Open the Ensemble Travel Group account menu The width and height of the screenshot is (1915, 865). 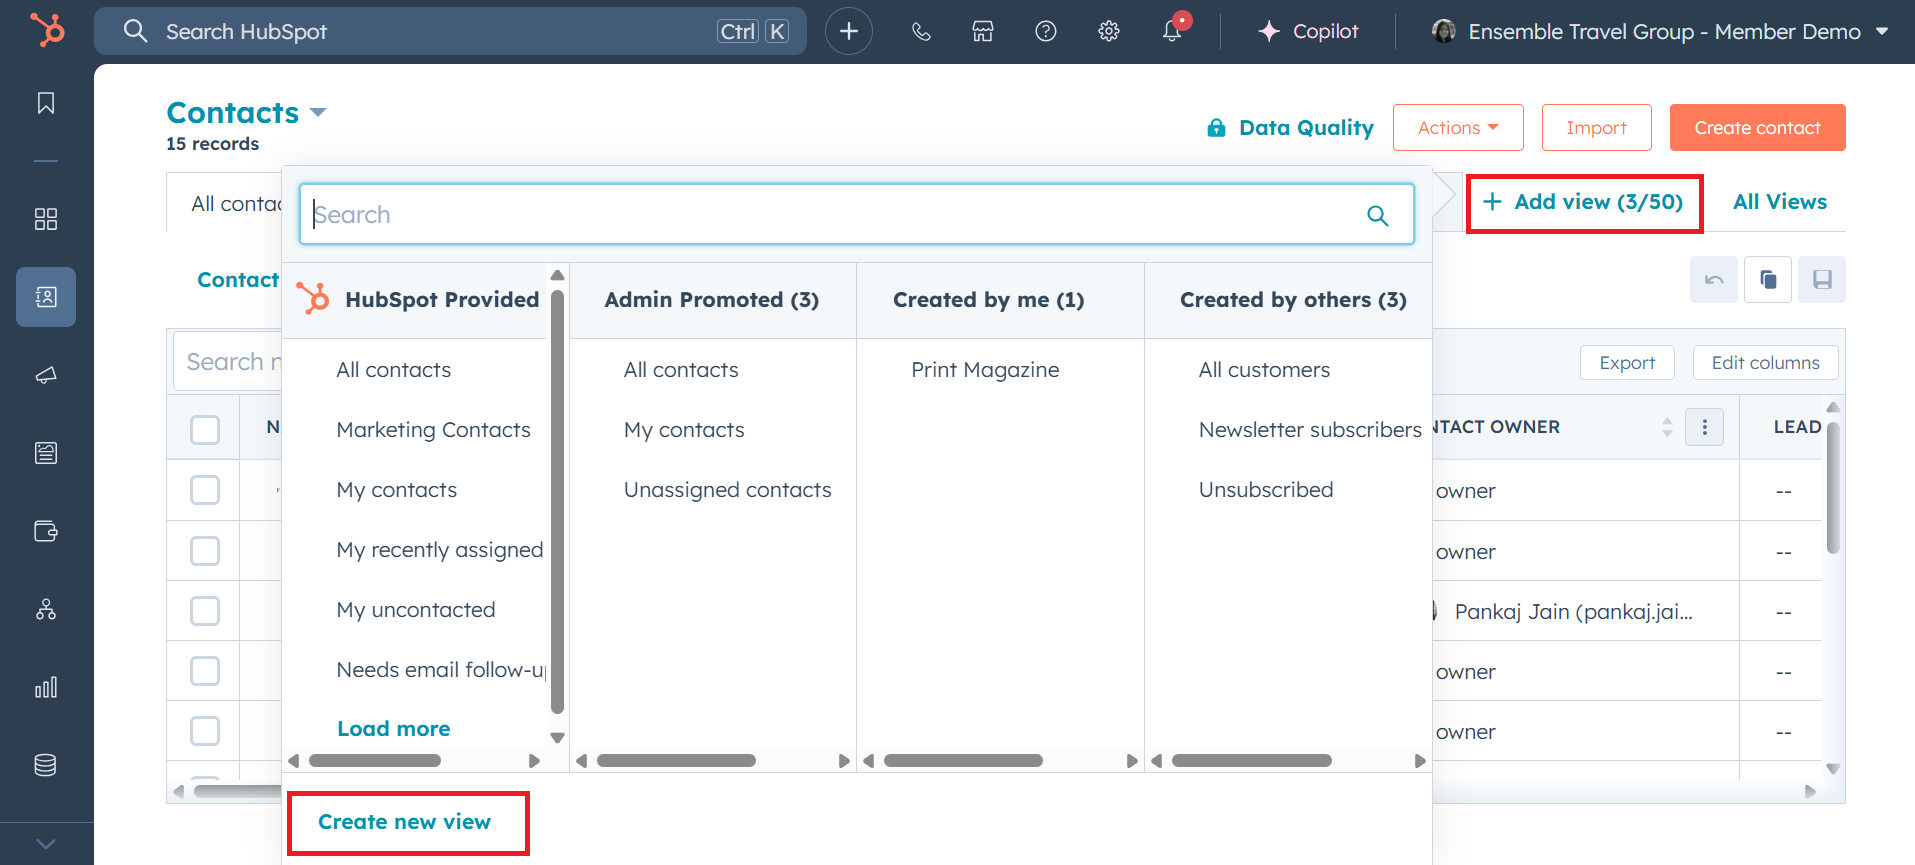(x=1660, y=31)
